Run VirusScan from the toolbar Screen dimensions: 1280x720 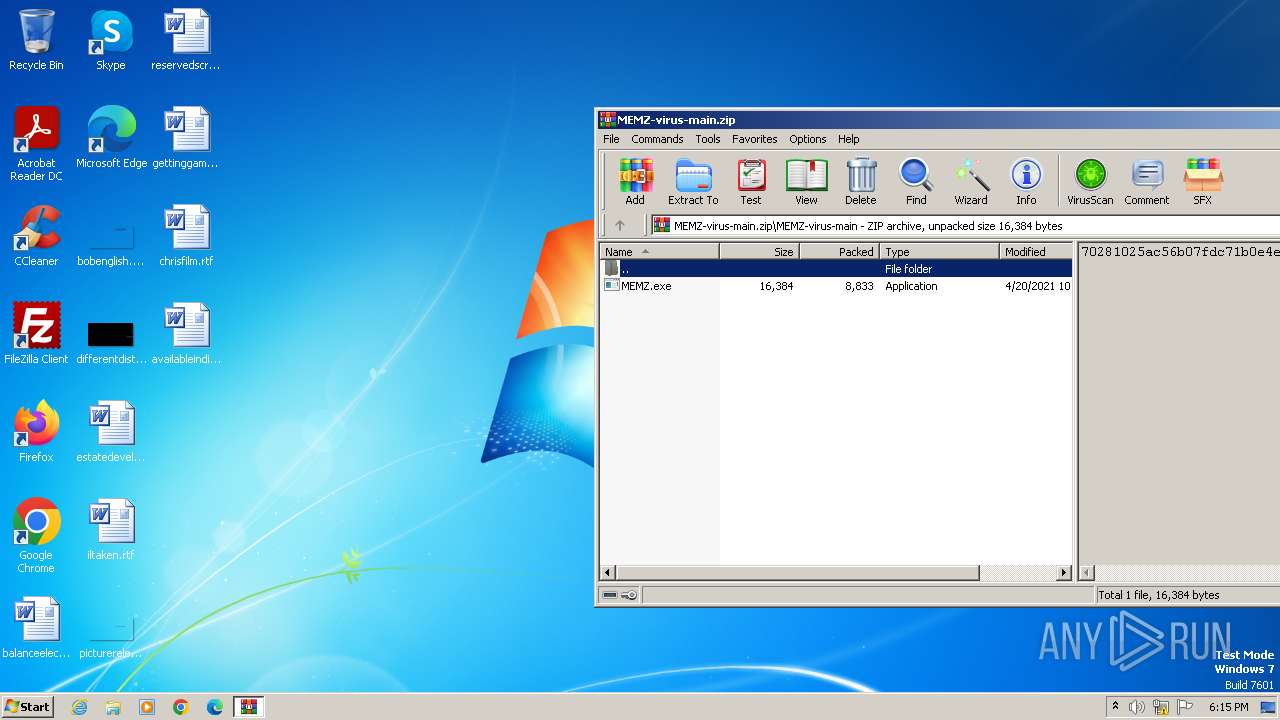pos(1090,181)
